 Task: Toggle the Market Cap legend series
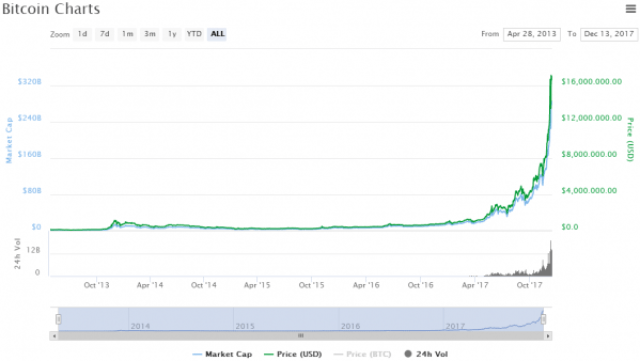pyautogui.click(x=222, y=354)
